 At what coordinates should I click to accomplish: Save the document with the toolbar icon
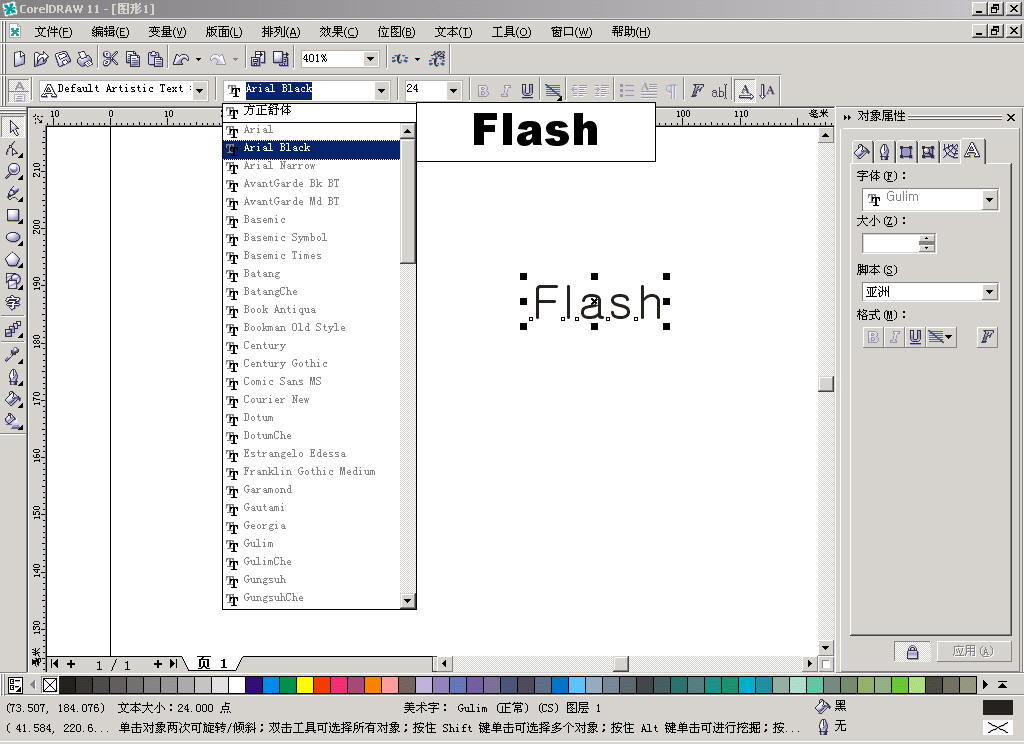pyautogui.click(x=63, y=59)
